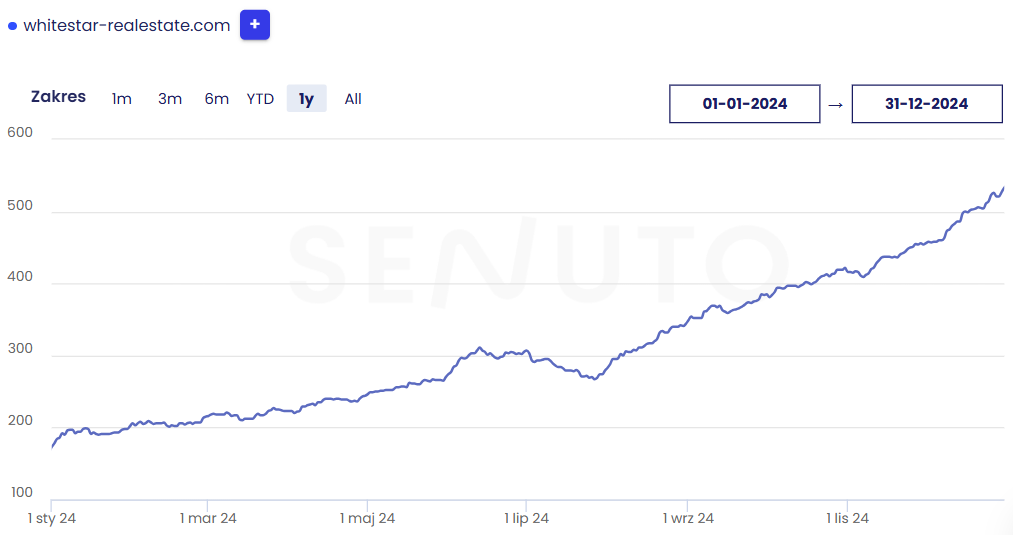The height and width of the screenshot is (535, 1013).
Task: Click the plus button to add a domain
Action: (255, 25)
